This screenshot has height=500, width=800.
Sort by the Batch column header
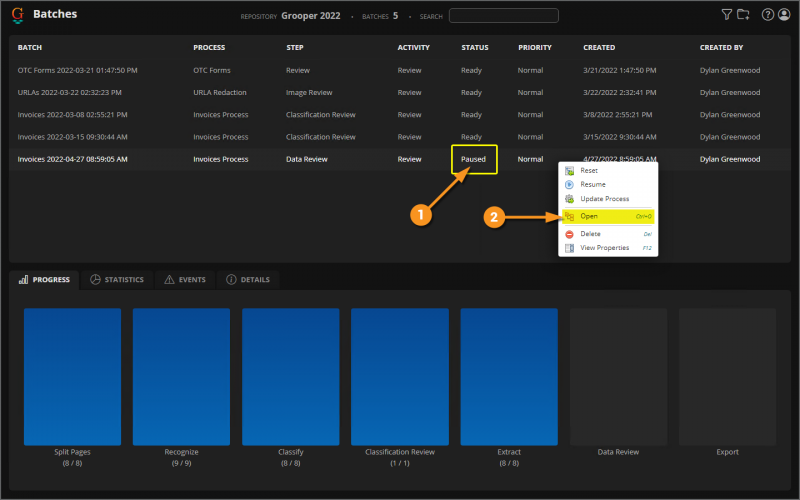(30, 47)
